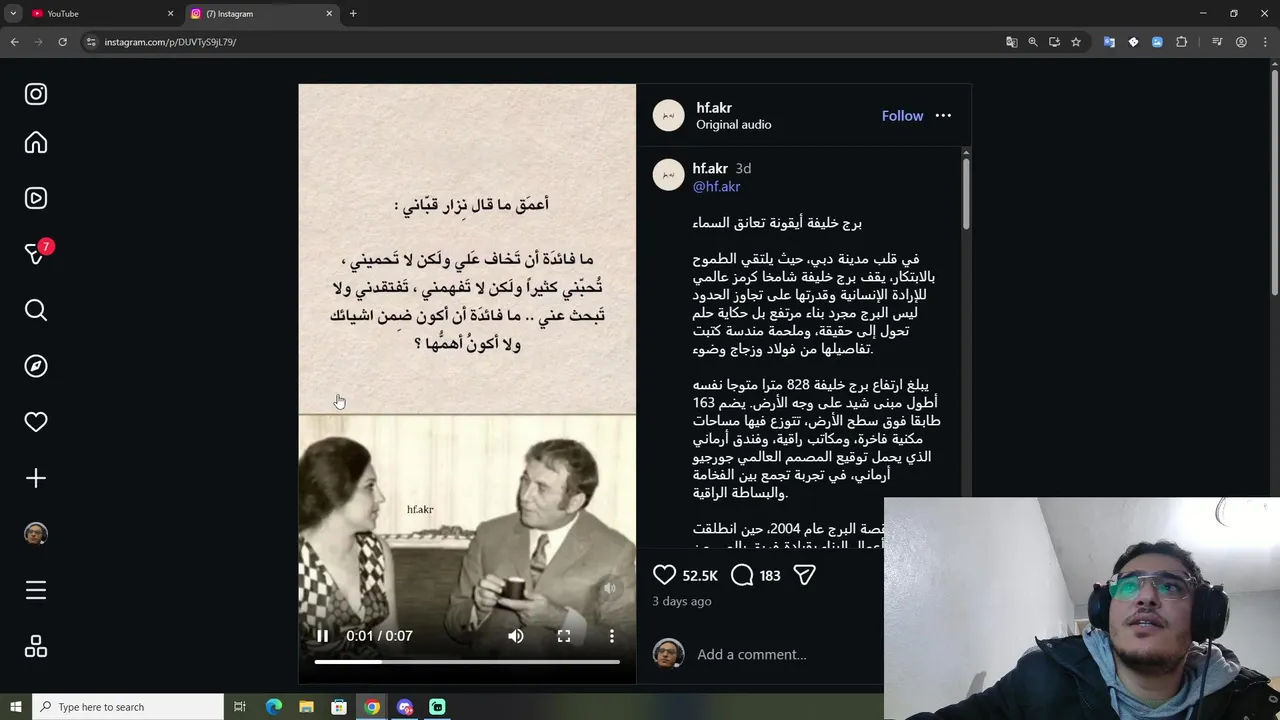The width and height of the screenshot is (1280, 720).
Task: Toggle the Instagram audio mute overlay button
Action: [609, 588]
